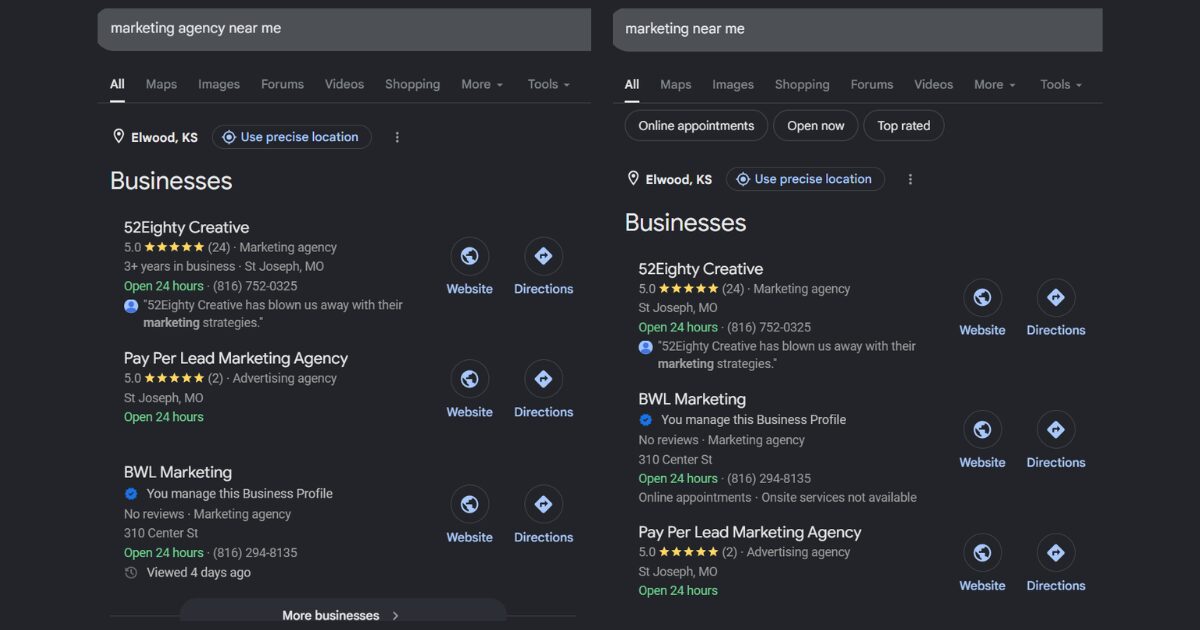The height and width of the screenshot is (630, 1200).
Task: Click Elwood, KS location pin in left search
Action: 118,137
